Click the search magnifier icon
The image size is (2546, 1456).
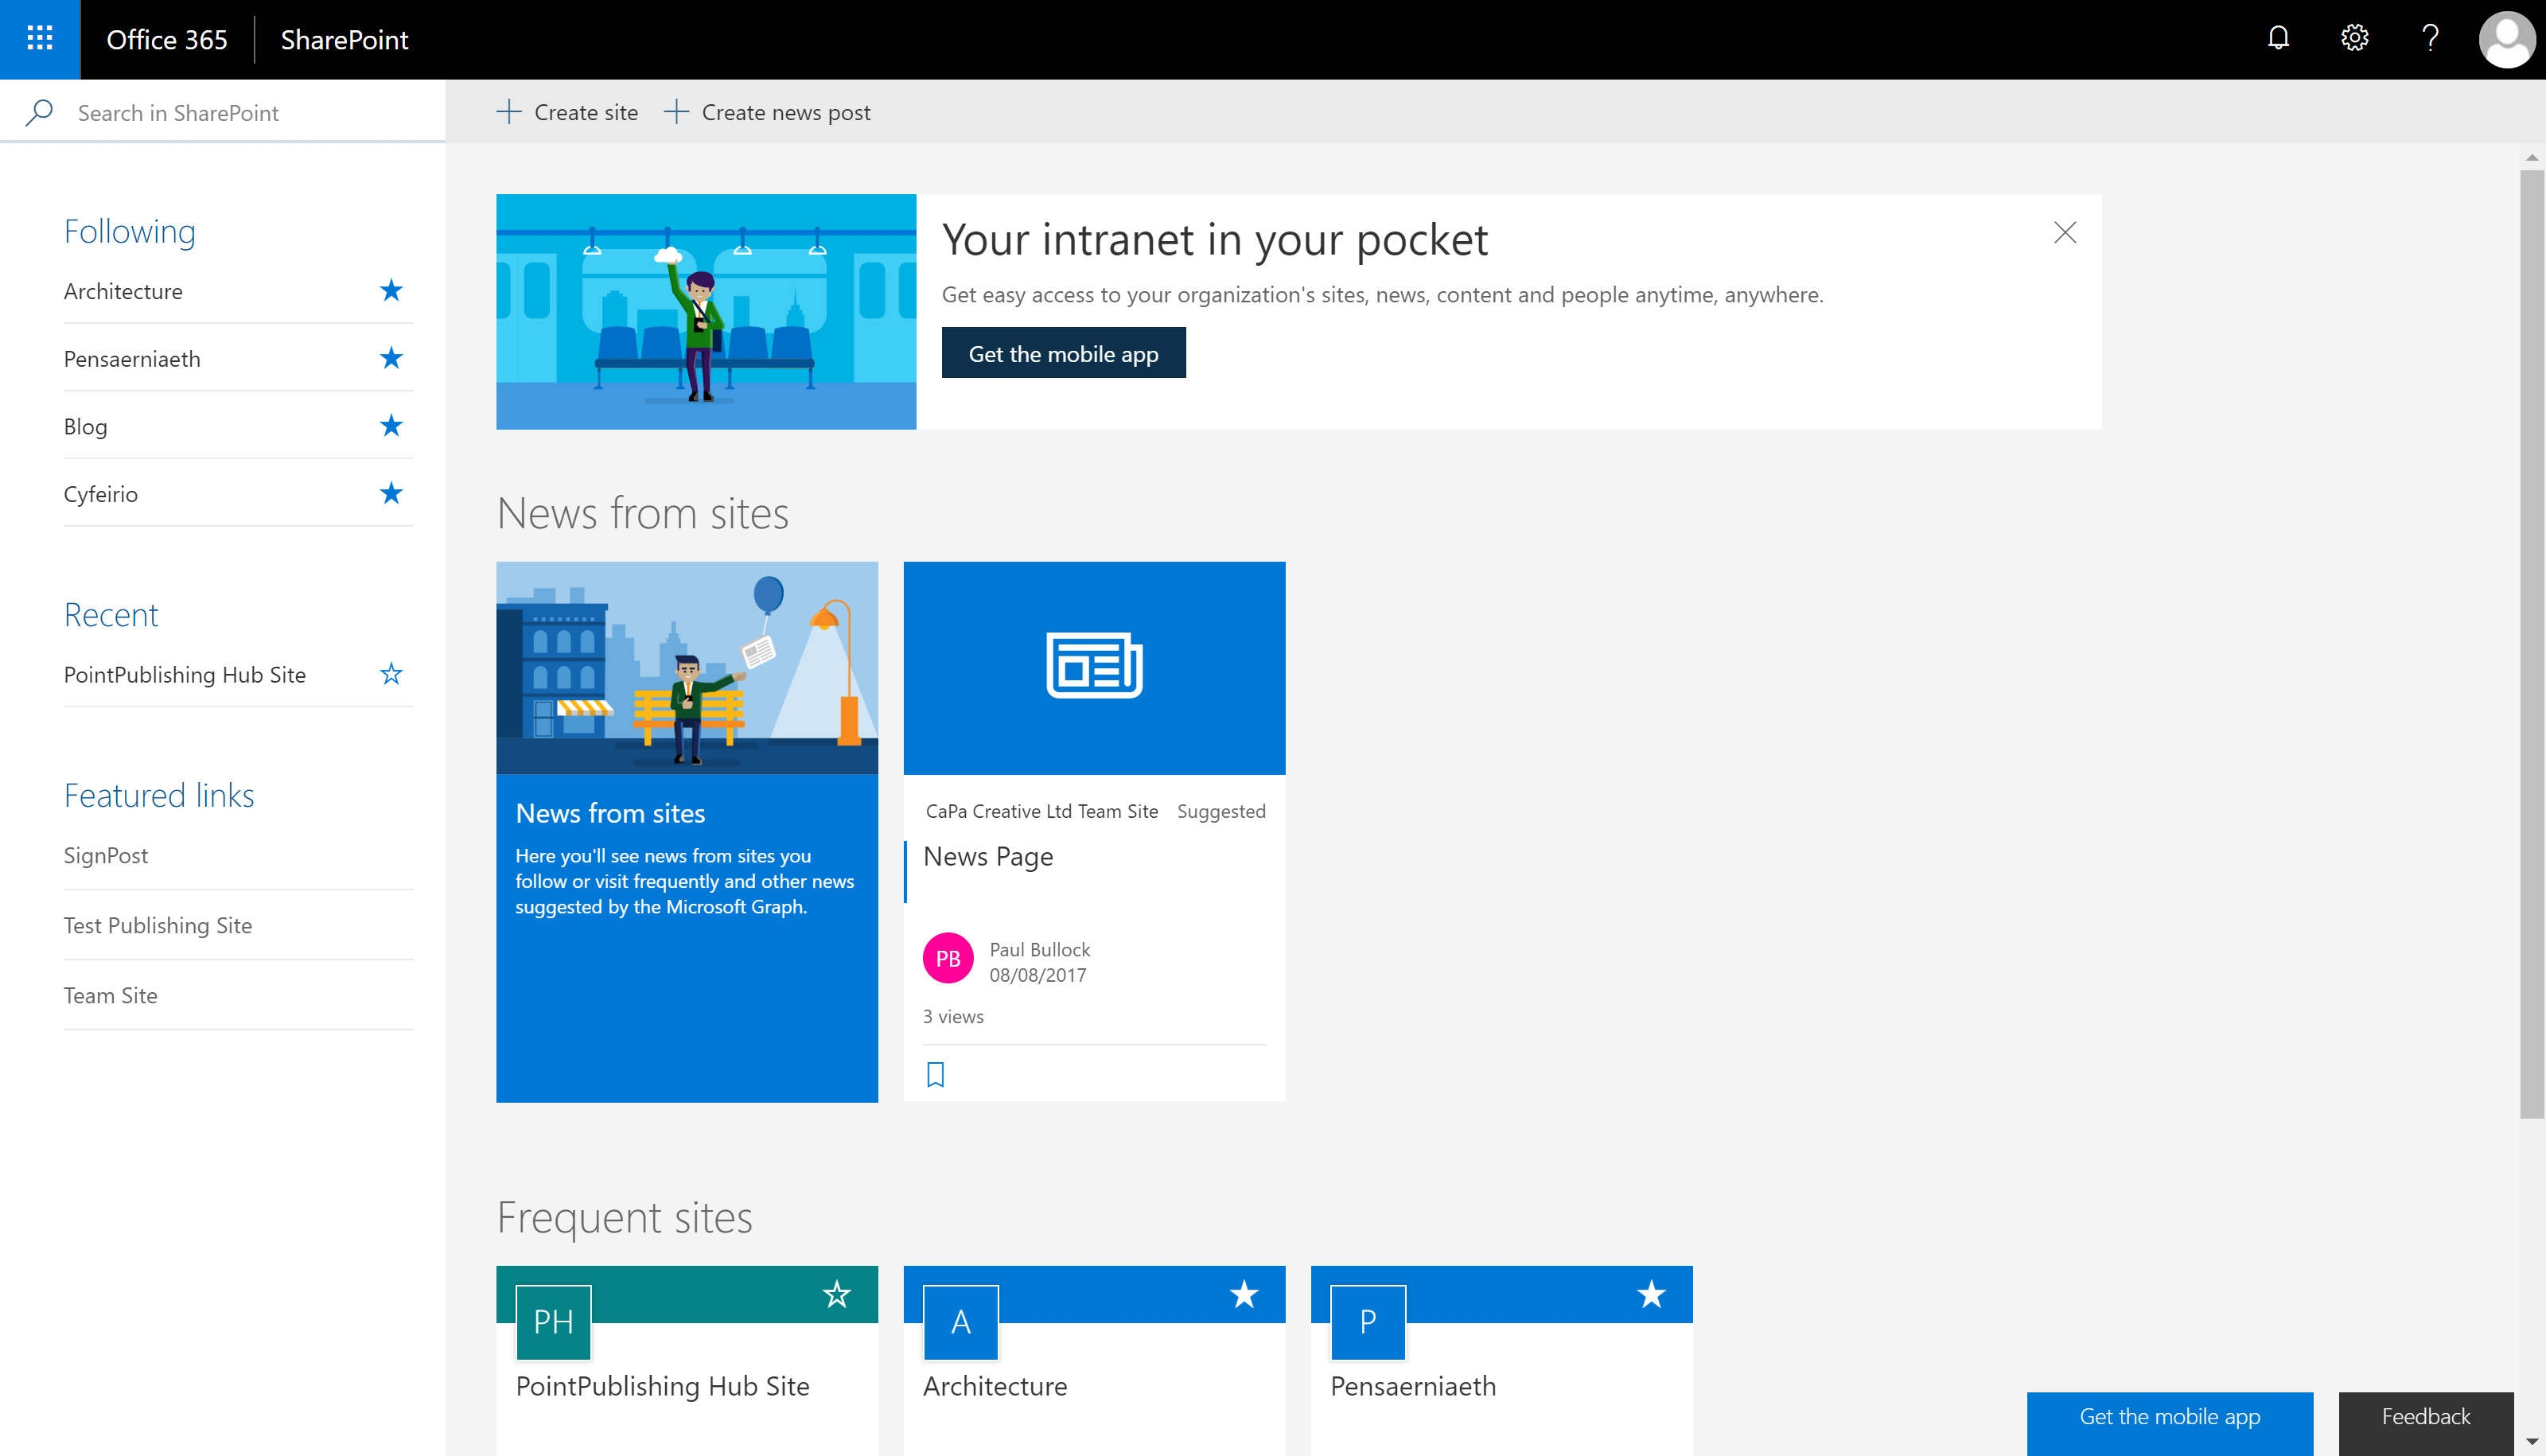pyautogui.click(x=39, y=112)
